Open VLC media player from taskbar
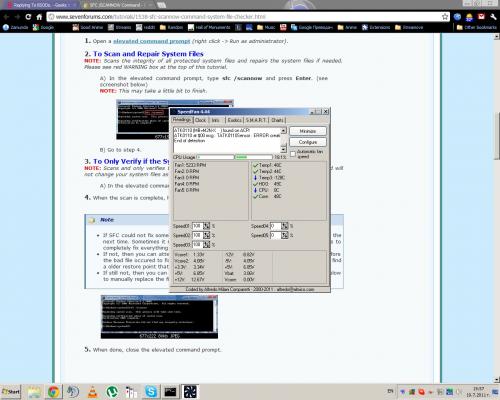Viewport: 500px width, 400px height. [x=92, y=392]
